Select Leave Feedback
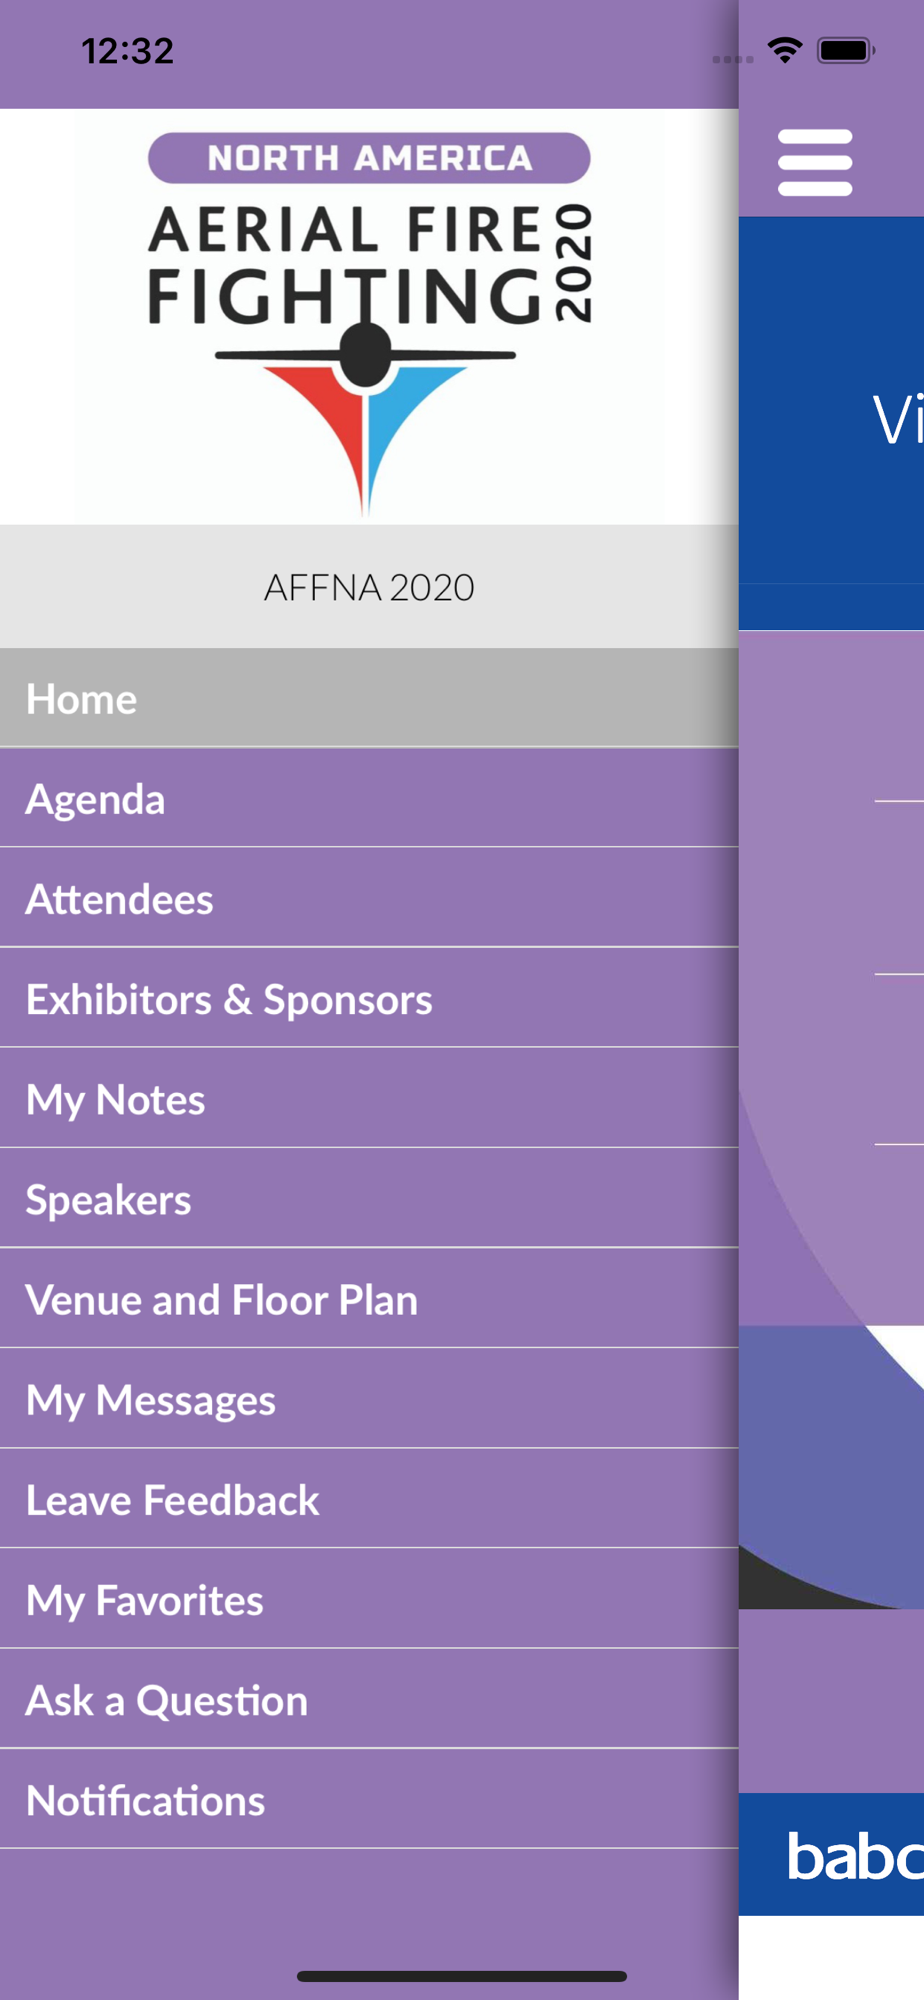Screen dimensions: 924x2000 369,1498
